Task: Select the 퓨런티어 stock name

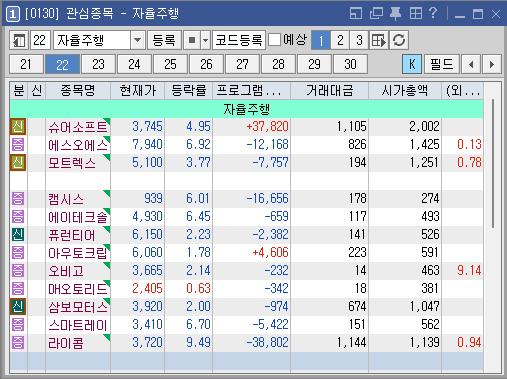Action: point(72,235)
